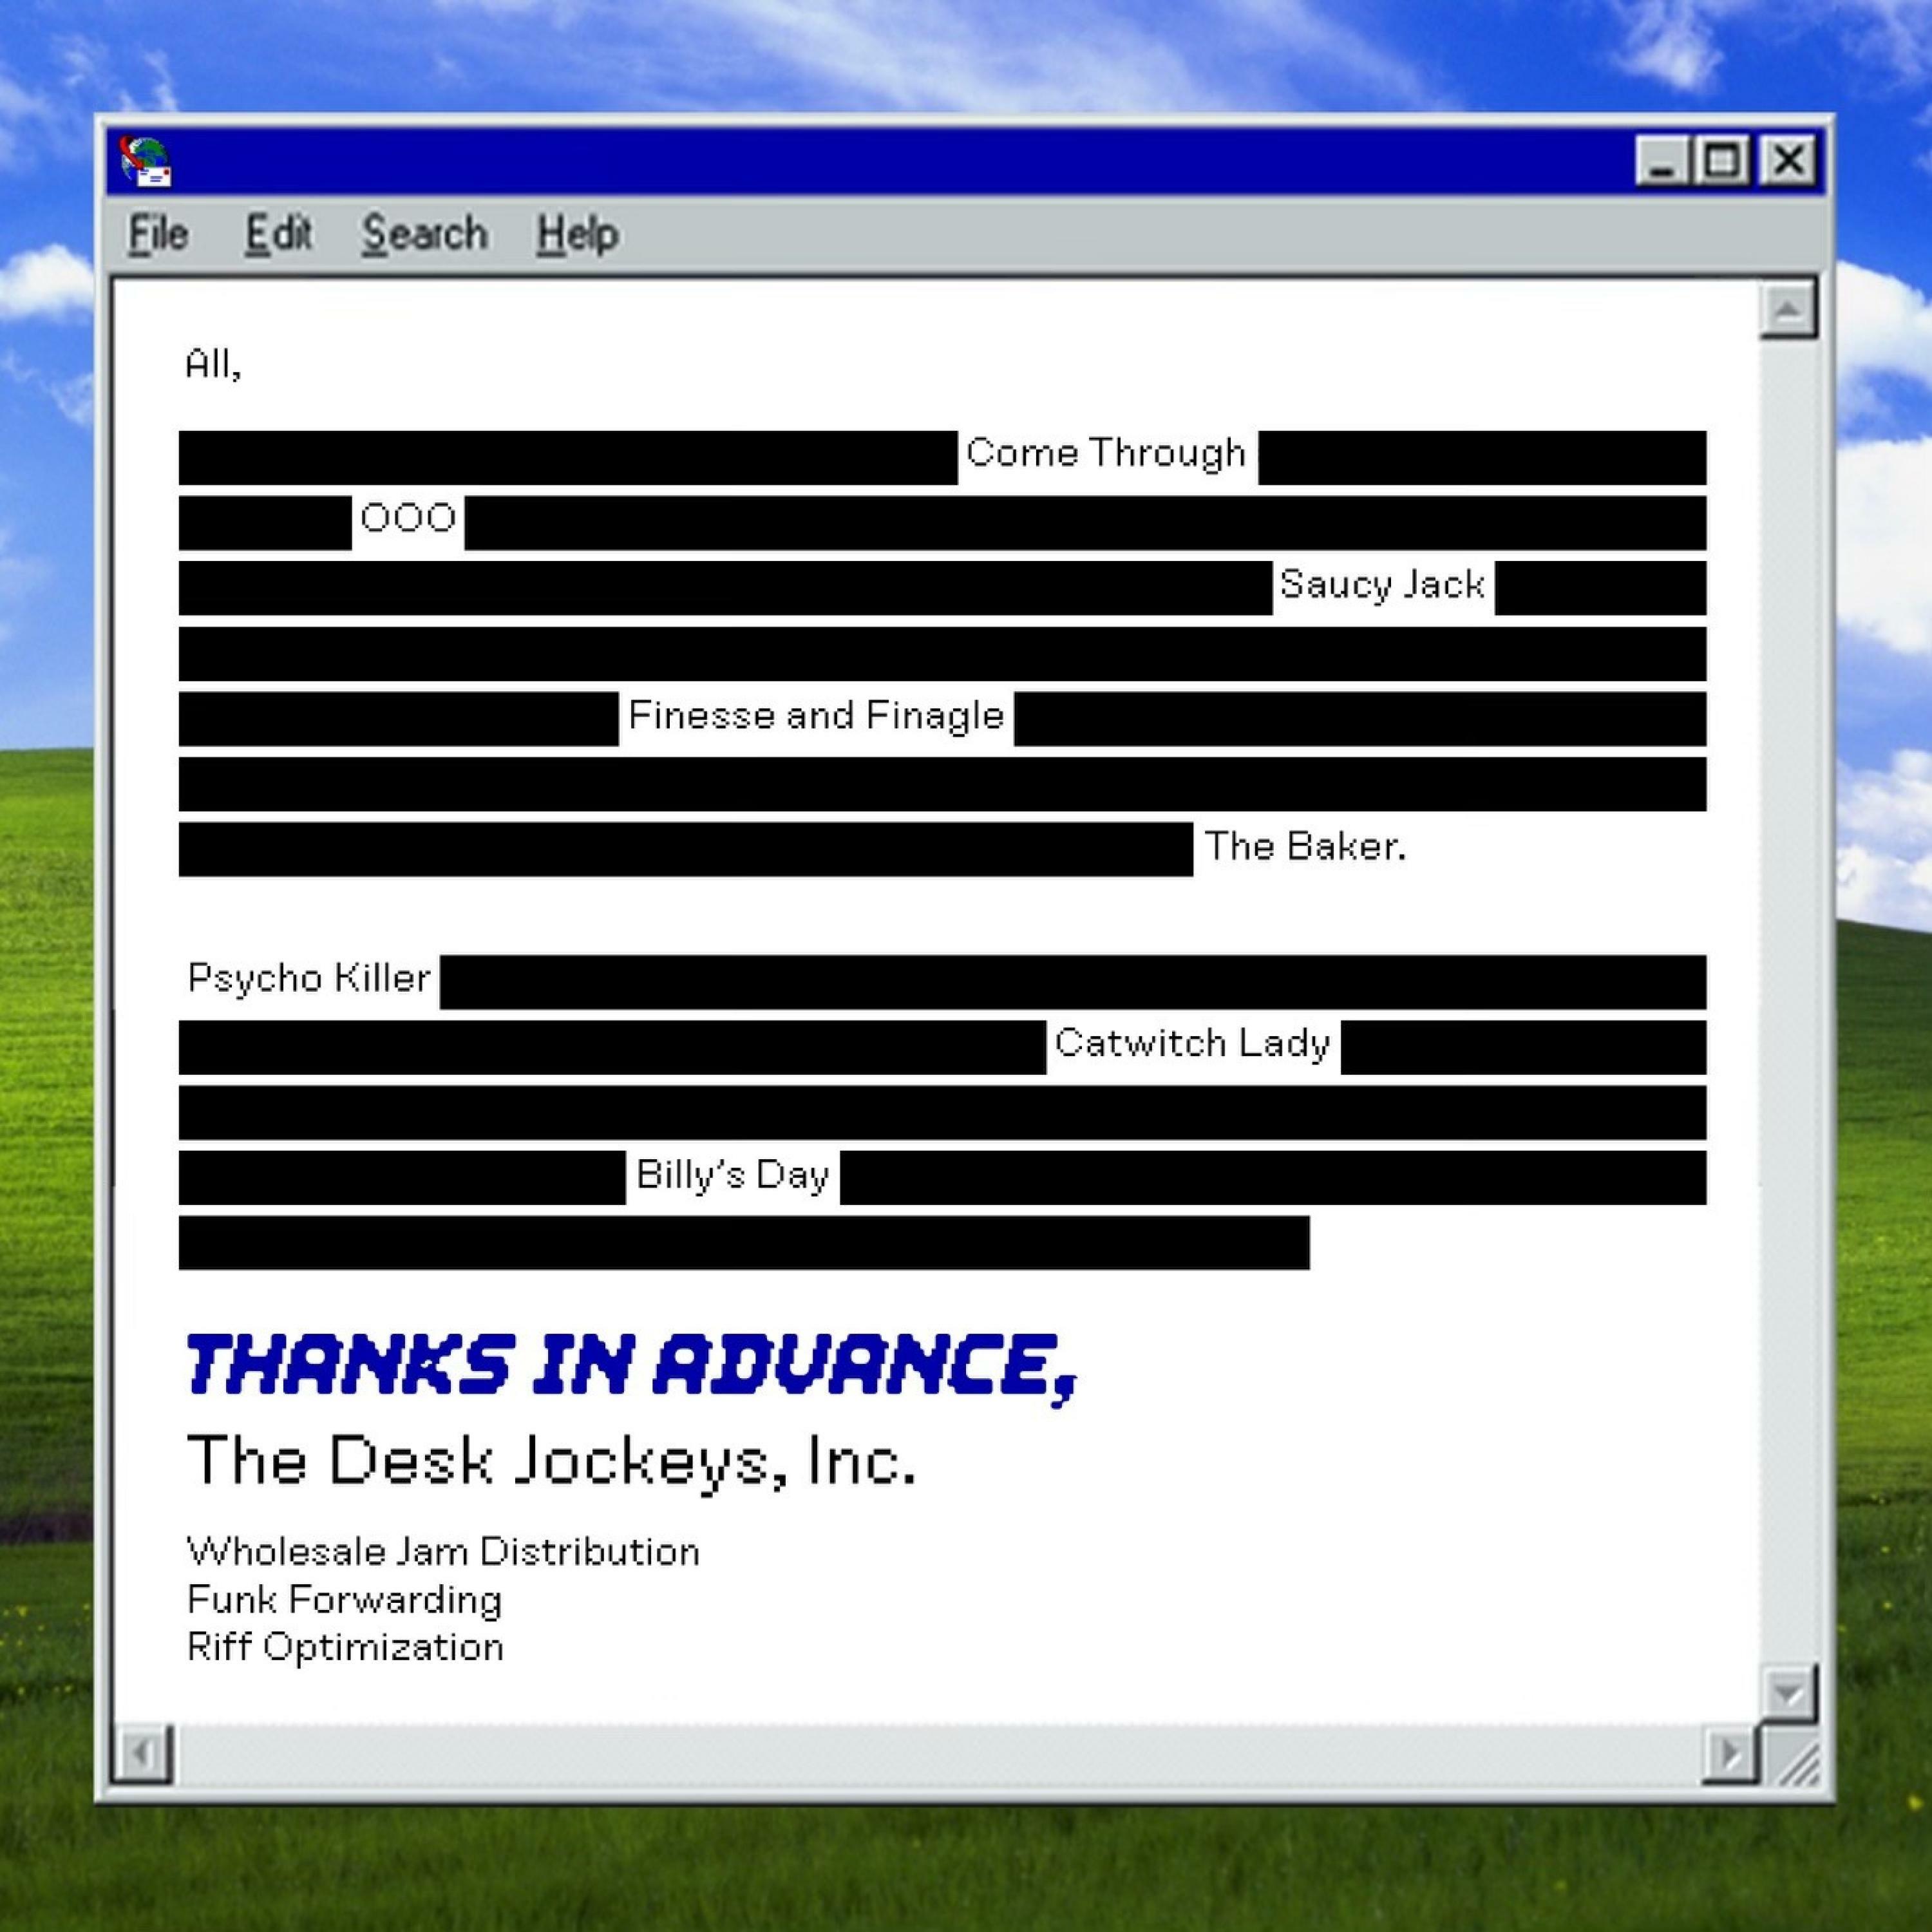Minimize the email window
This screenshot has width=1932, height=1932.
pos(1662,160)
